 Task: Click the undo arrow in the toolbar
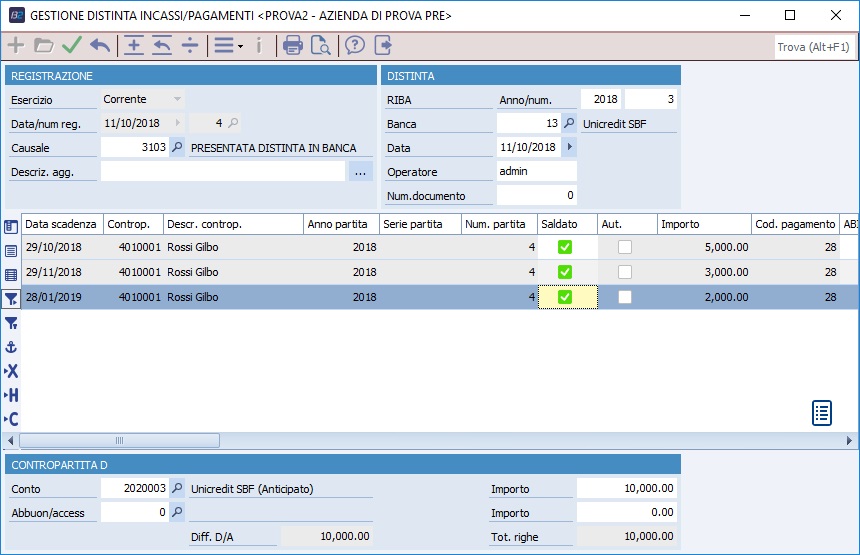pos(100,45)
